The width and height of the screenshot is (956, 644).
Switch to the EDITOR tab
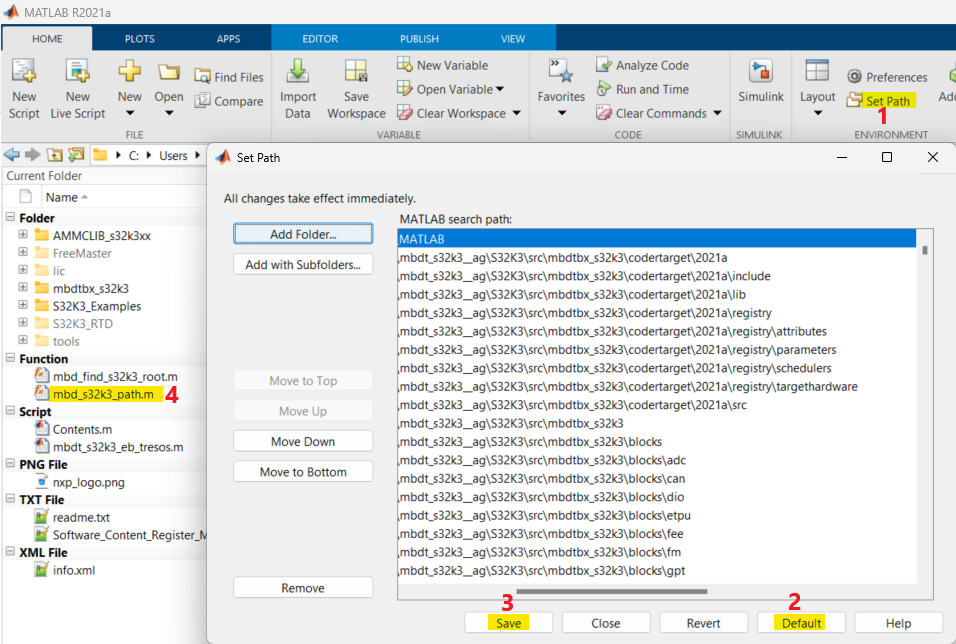tap(320, 38)
